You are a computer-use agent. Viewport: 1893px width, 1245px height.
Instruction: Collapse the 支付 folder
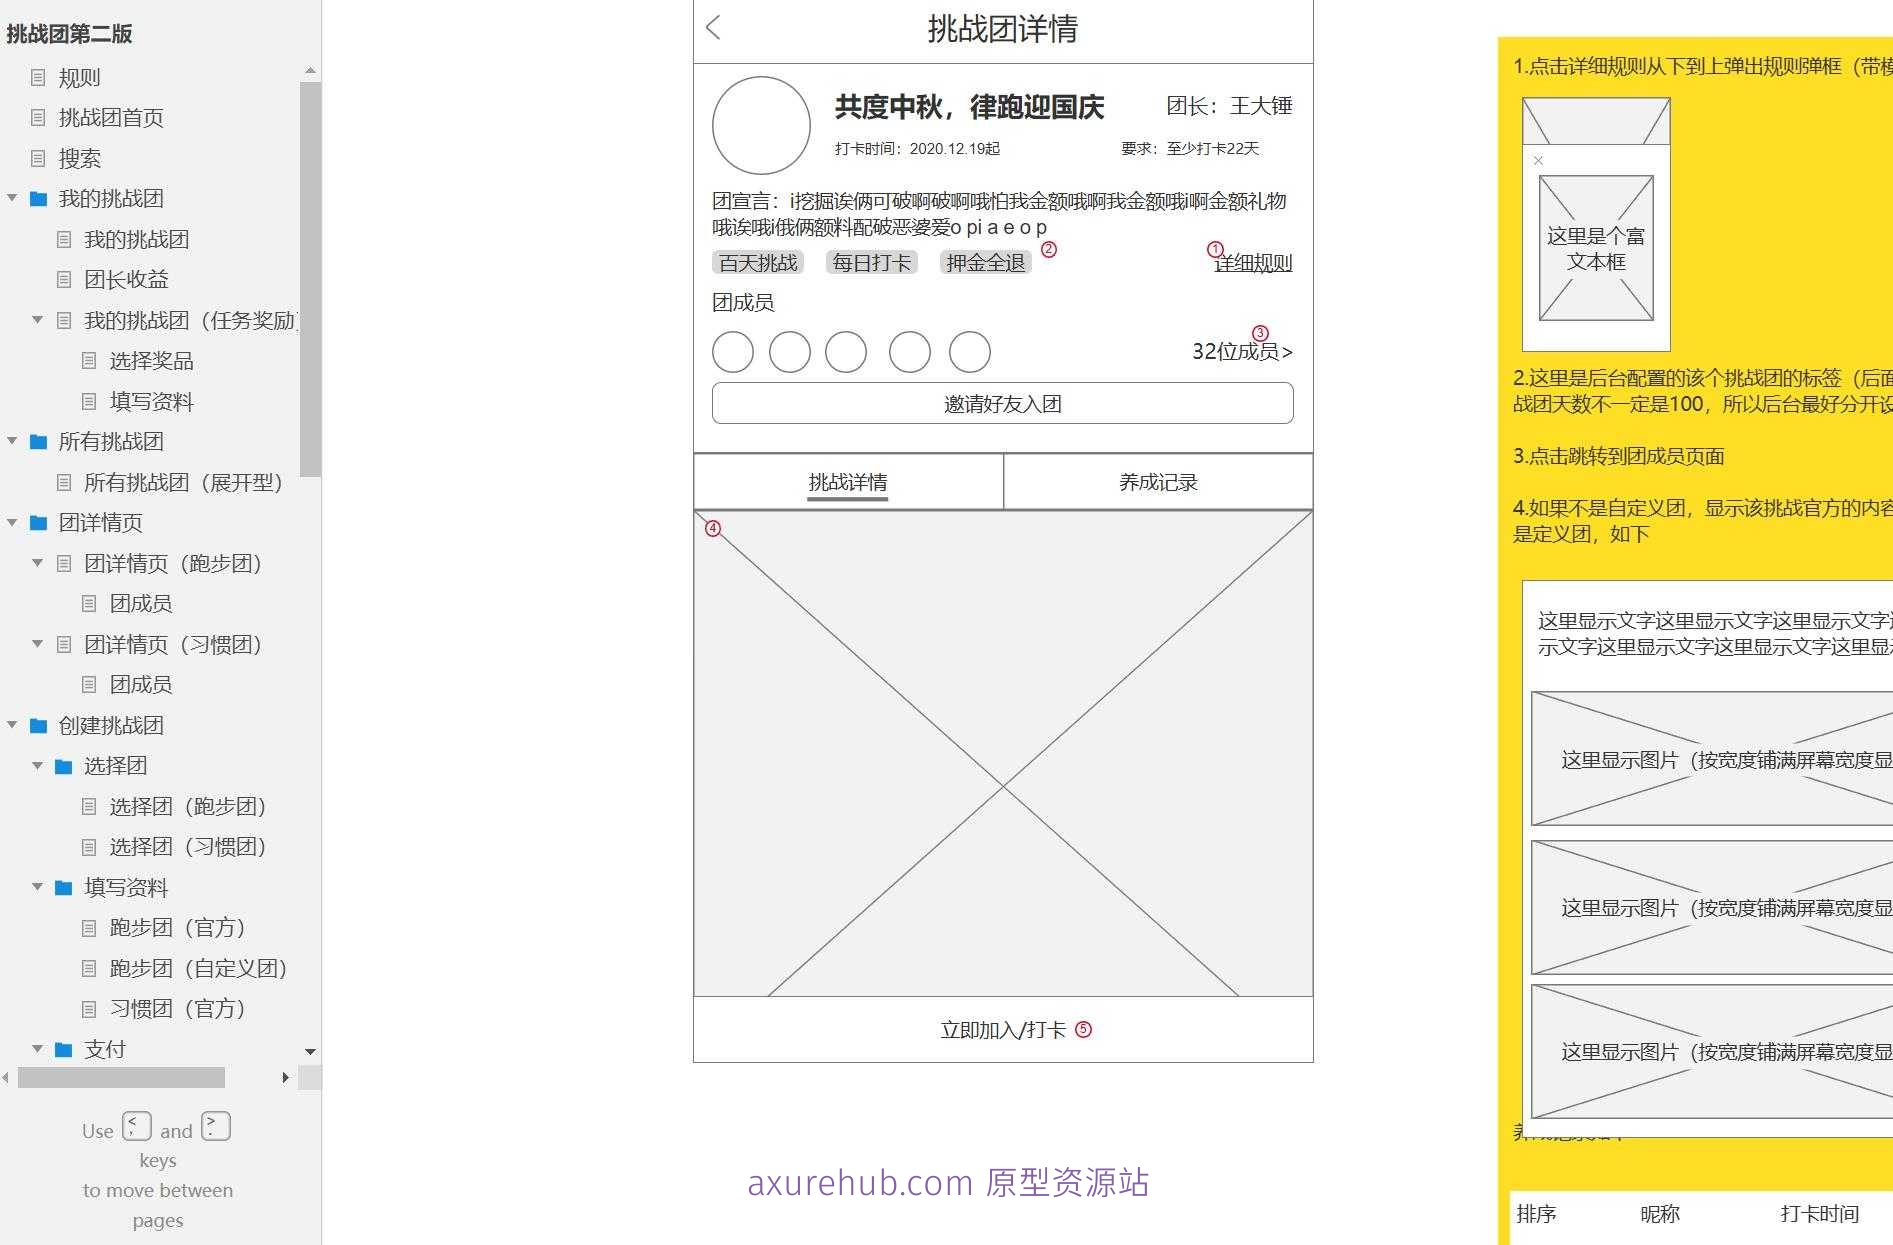pos(37,1049)
